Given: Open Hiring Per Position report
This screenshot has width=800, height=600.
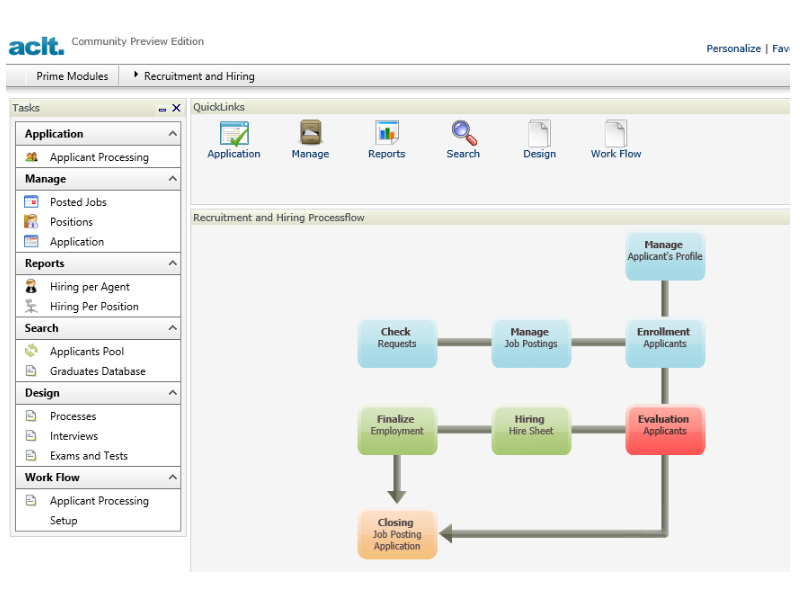Looking at the screenshot, I should 94,307.
